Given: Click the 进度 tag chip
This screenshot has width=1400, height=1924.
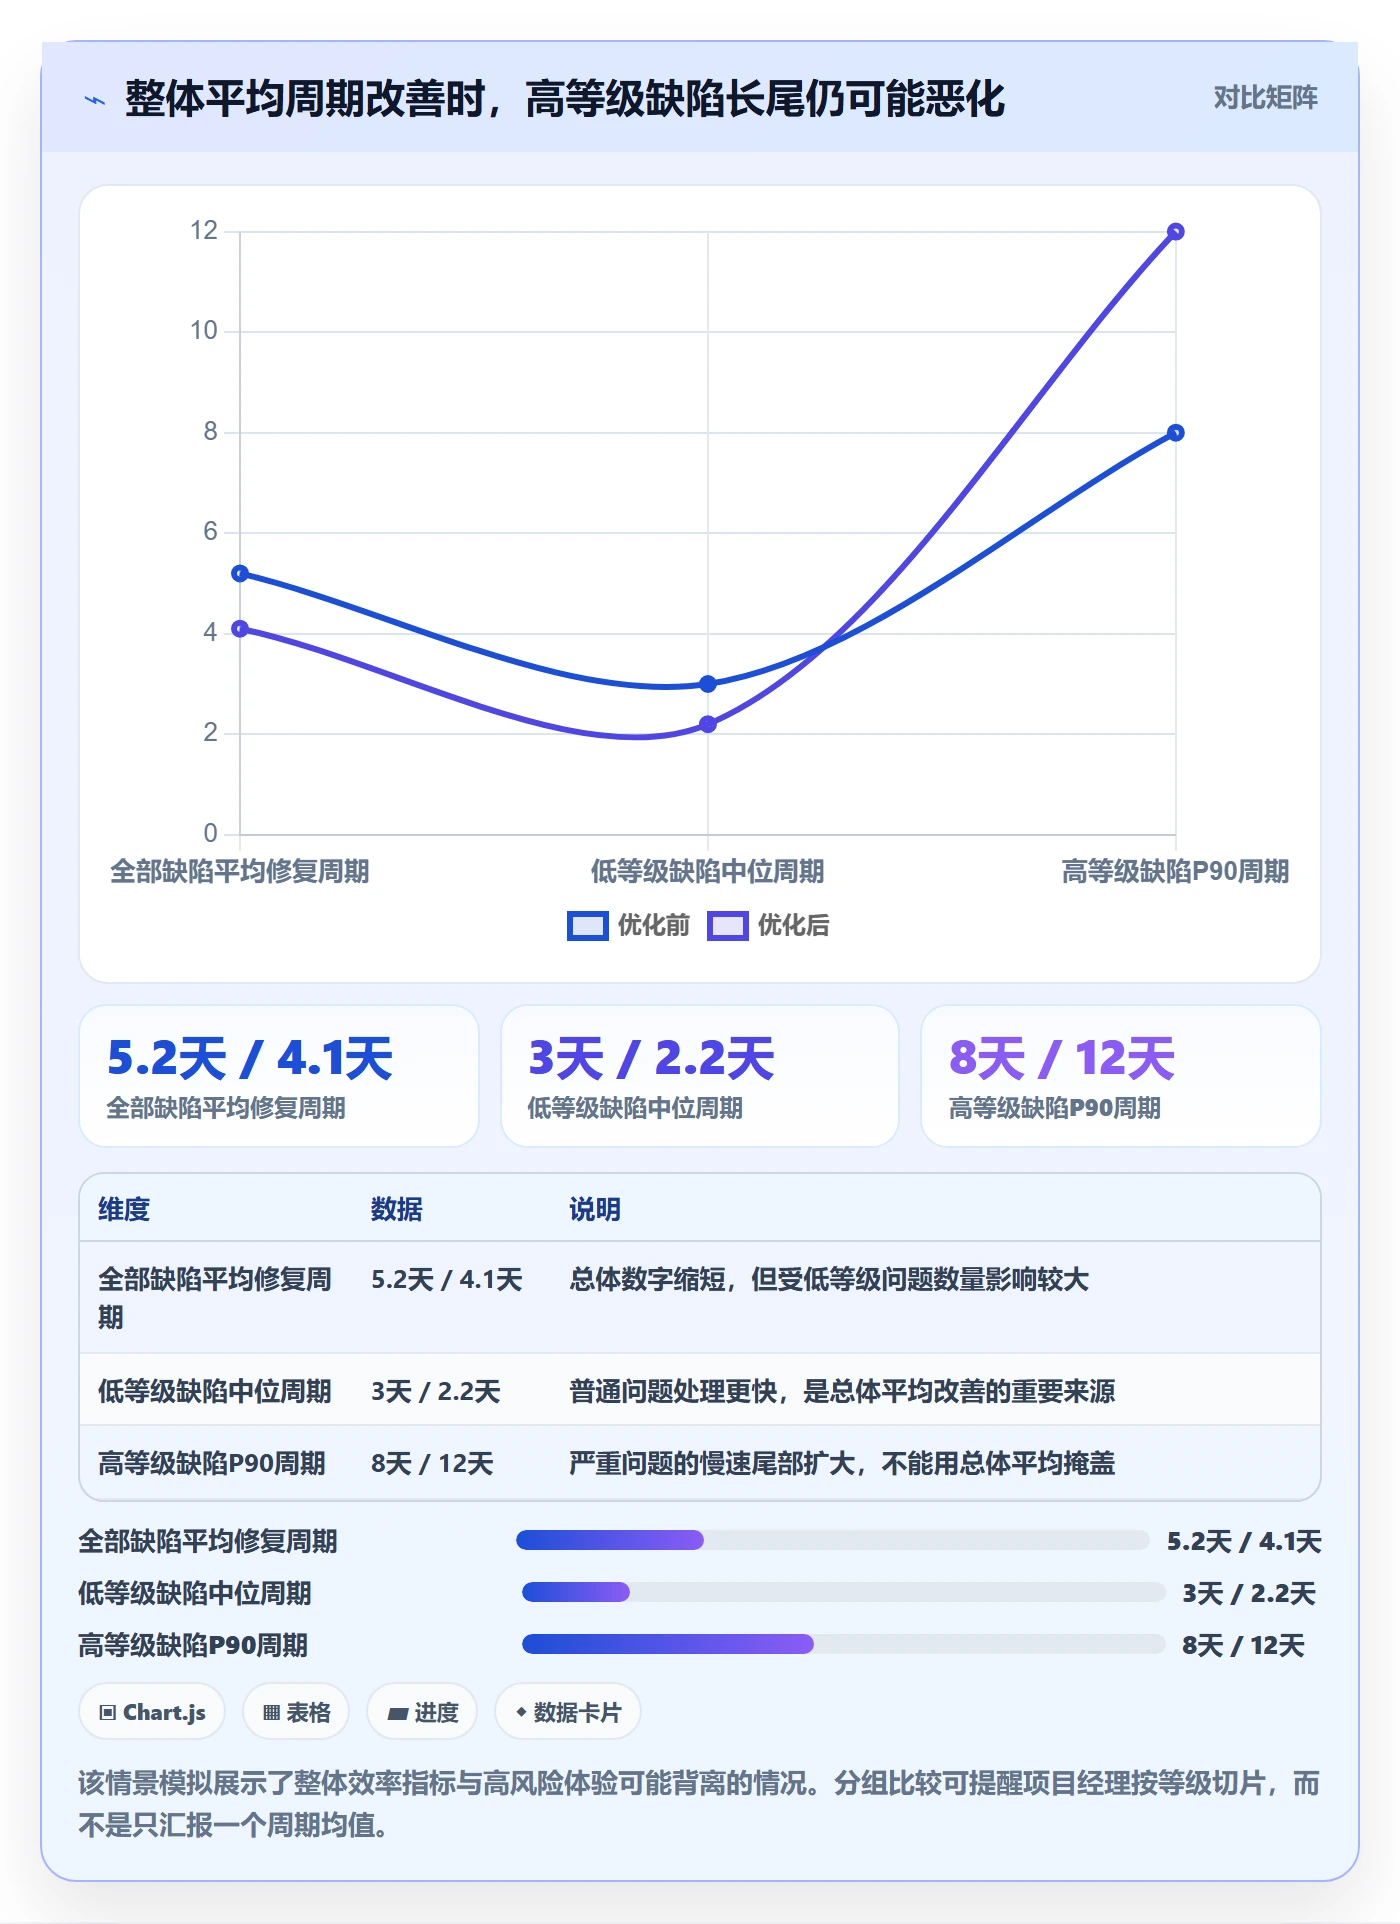Looking at the screenshot, I should point(422,1712).
